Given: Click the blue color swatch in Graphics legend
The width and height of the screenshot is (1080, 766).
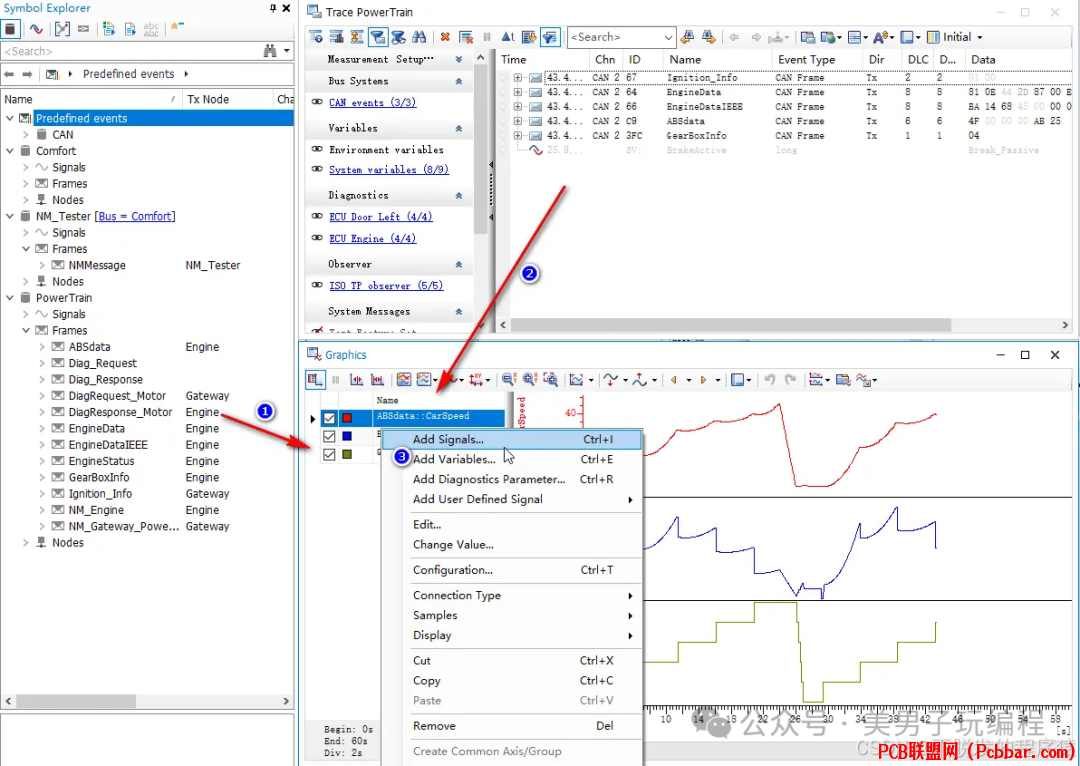Looking at the screenshot, I should [x=347, y=436].
